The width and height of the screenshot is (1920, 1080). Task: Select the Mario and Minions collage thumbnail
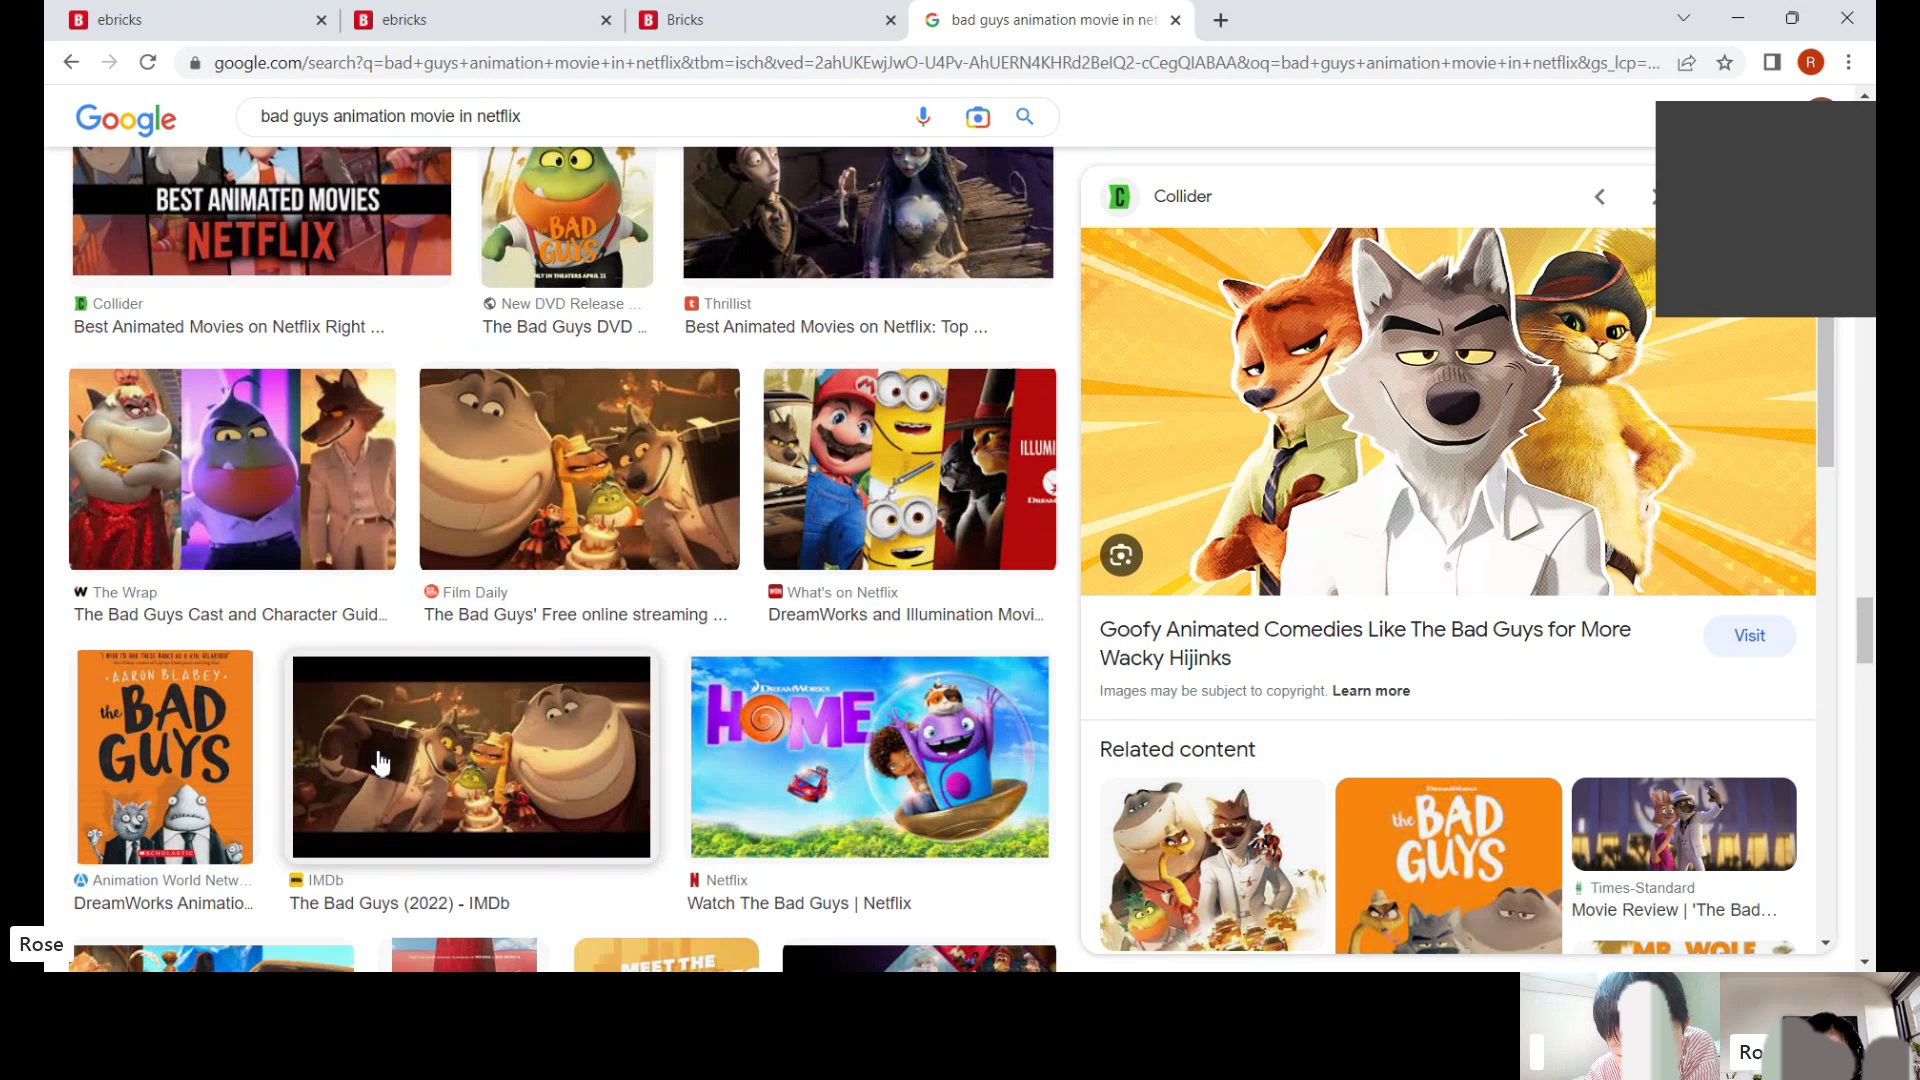[x=910, y=469]
